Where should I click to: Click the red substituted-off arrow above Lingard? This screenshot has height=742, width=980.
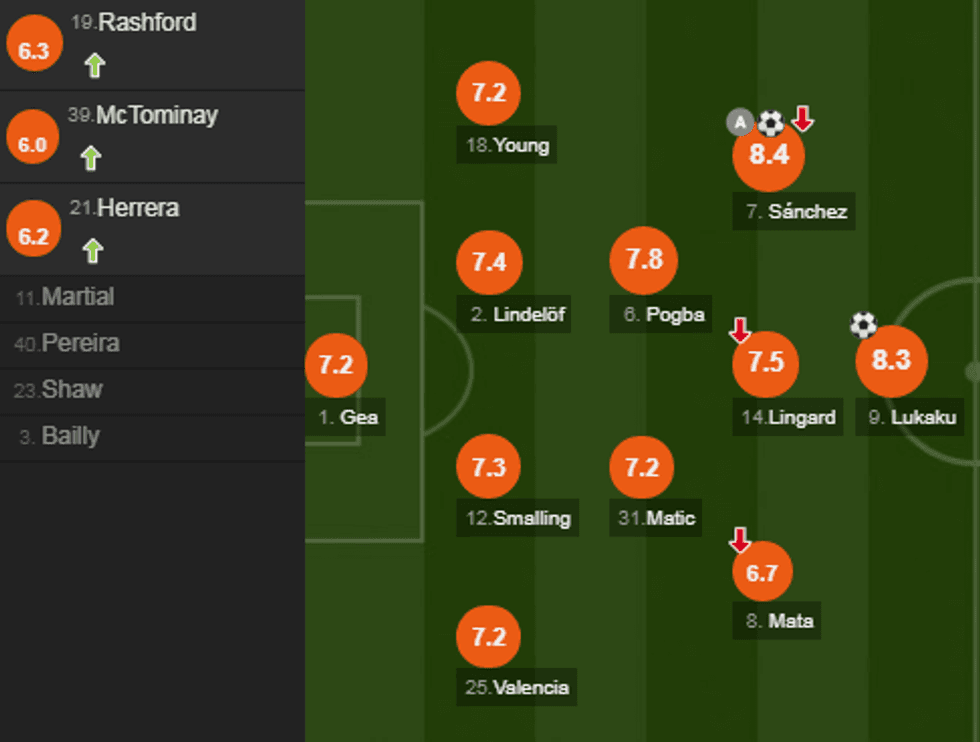[x=740, y=329]
